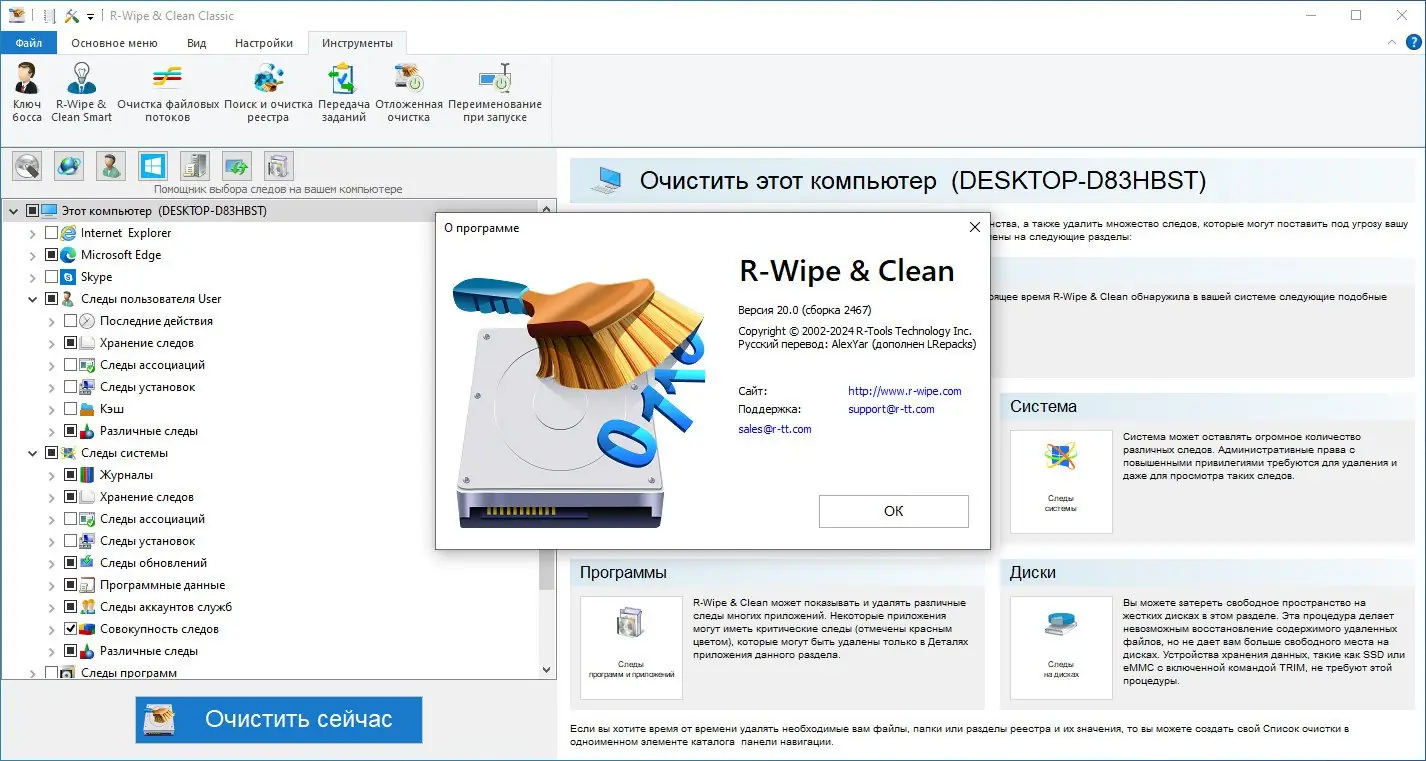Screen dimensions: 1426x761
Task: Close the О программе dialog
Action: tap(975, 227)
